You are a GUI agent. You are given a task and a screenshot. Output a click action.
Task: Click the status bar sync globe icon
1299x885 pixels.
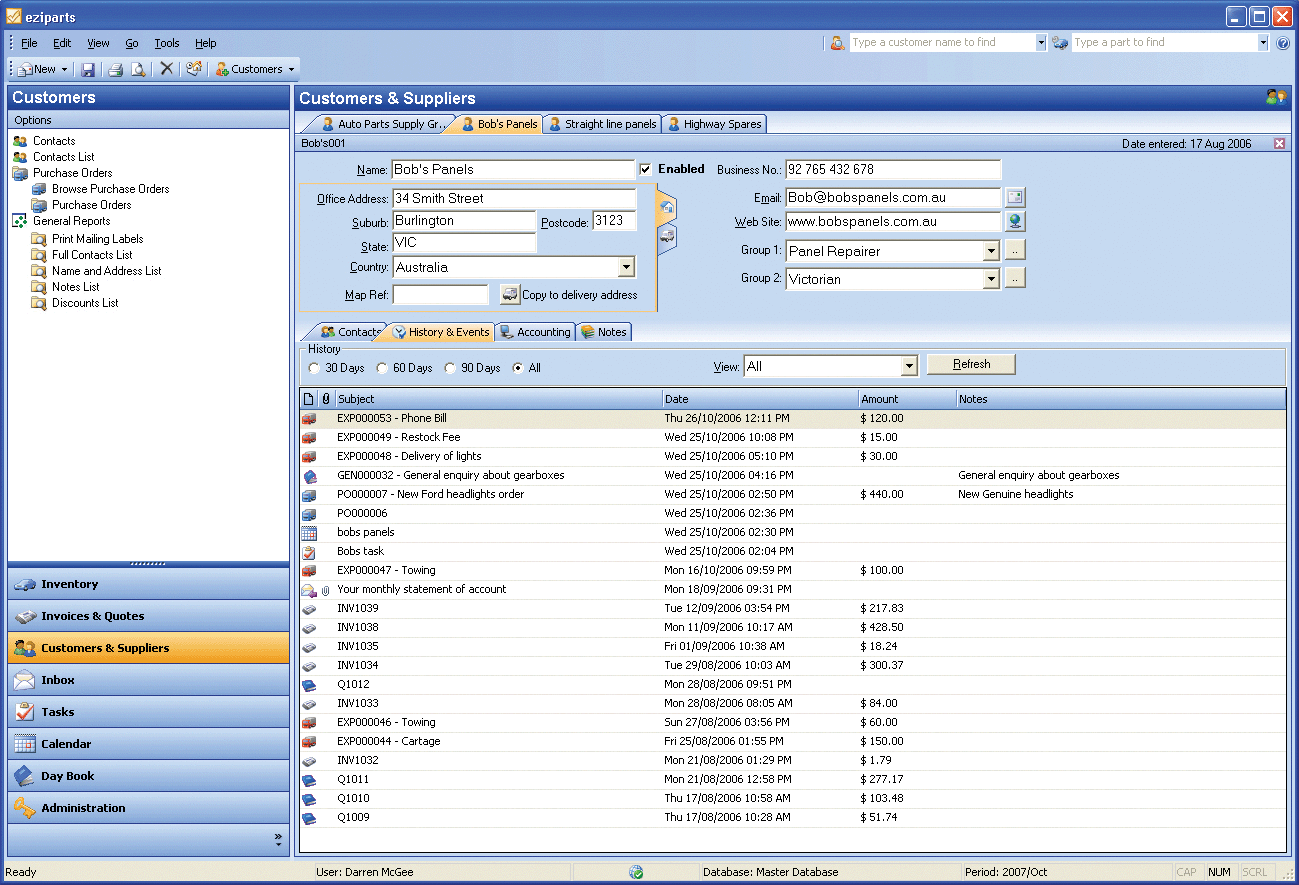(636, 872)
